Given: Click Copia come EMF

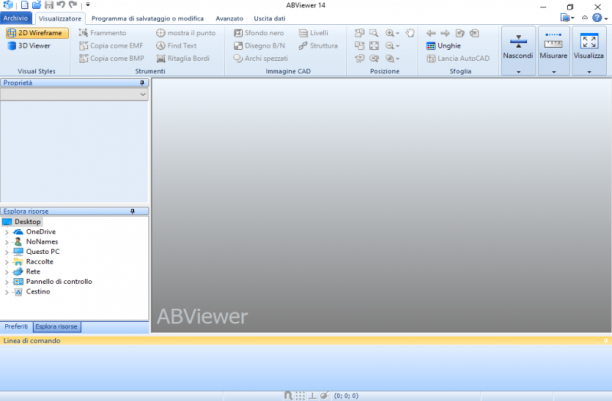Looking at the screenshot, I should (111, 46).
